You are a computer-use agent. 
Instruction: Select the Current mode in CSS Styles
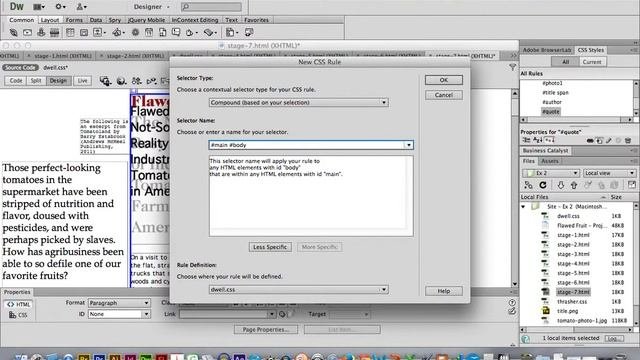click(x=592, y=62)
